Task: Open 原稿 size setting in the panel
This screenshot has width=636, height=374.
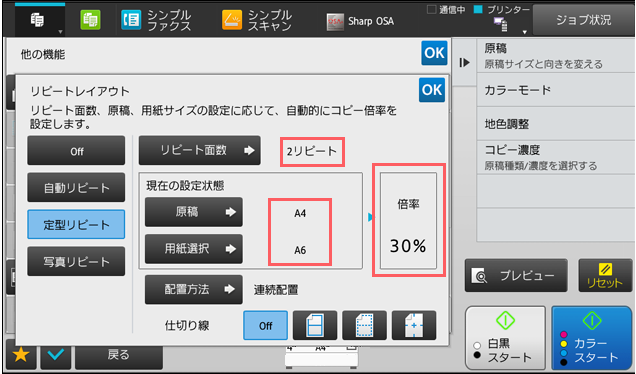Action: coord(194,212)
